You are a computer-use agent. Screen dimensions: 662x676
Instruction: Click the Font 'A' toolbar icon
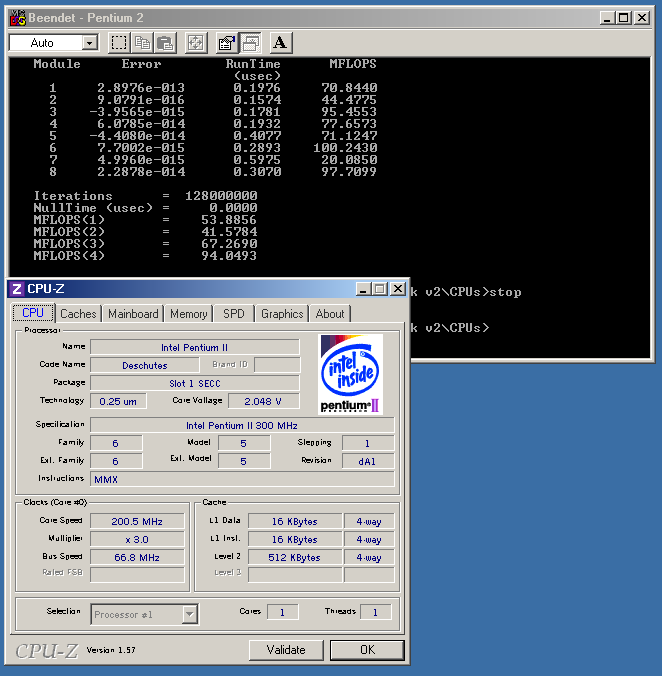[281, 43]
